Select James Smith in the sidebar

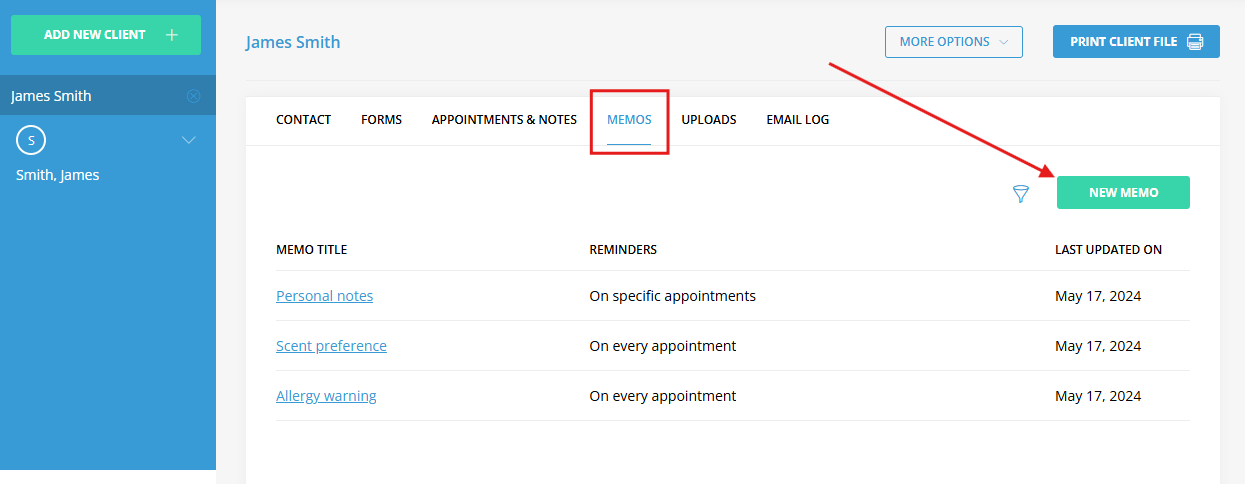51,96
